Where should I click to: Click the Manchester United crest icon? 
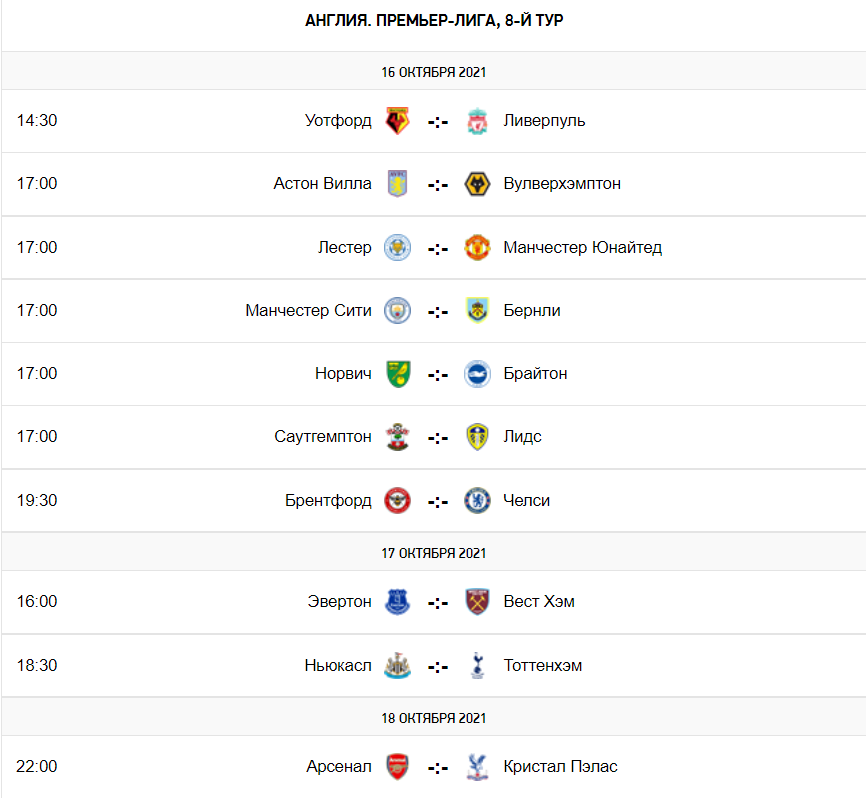coord(477,247)
